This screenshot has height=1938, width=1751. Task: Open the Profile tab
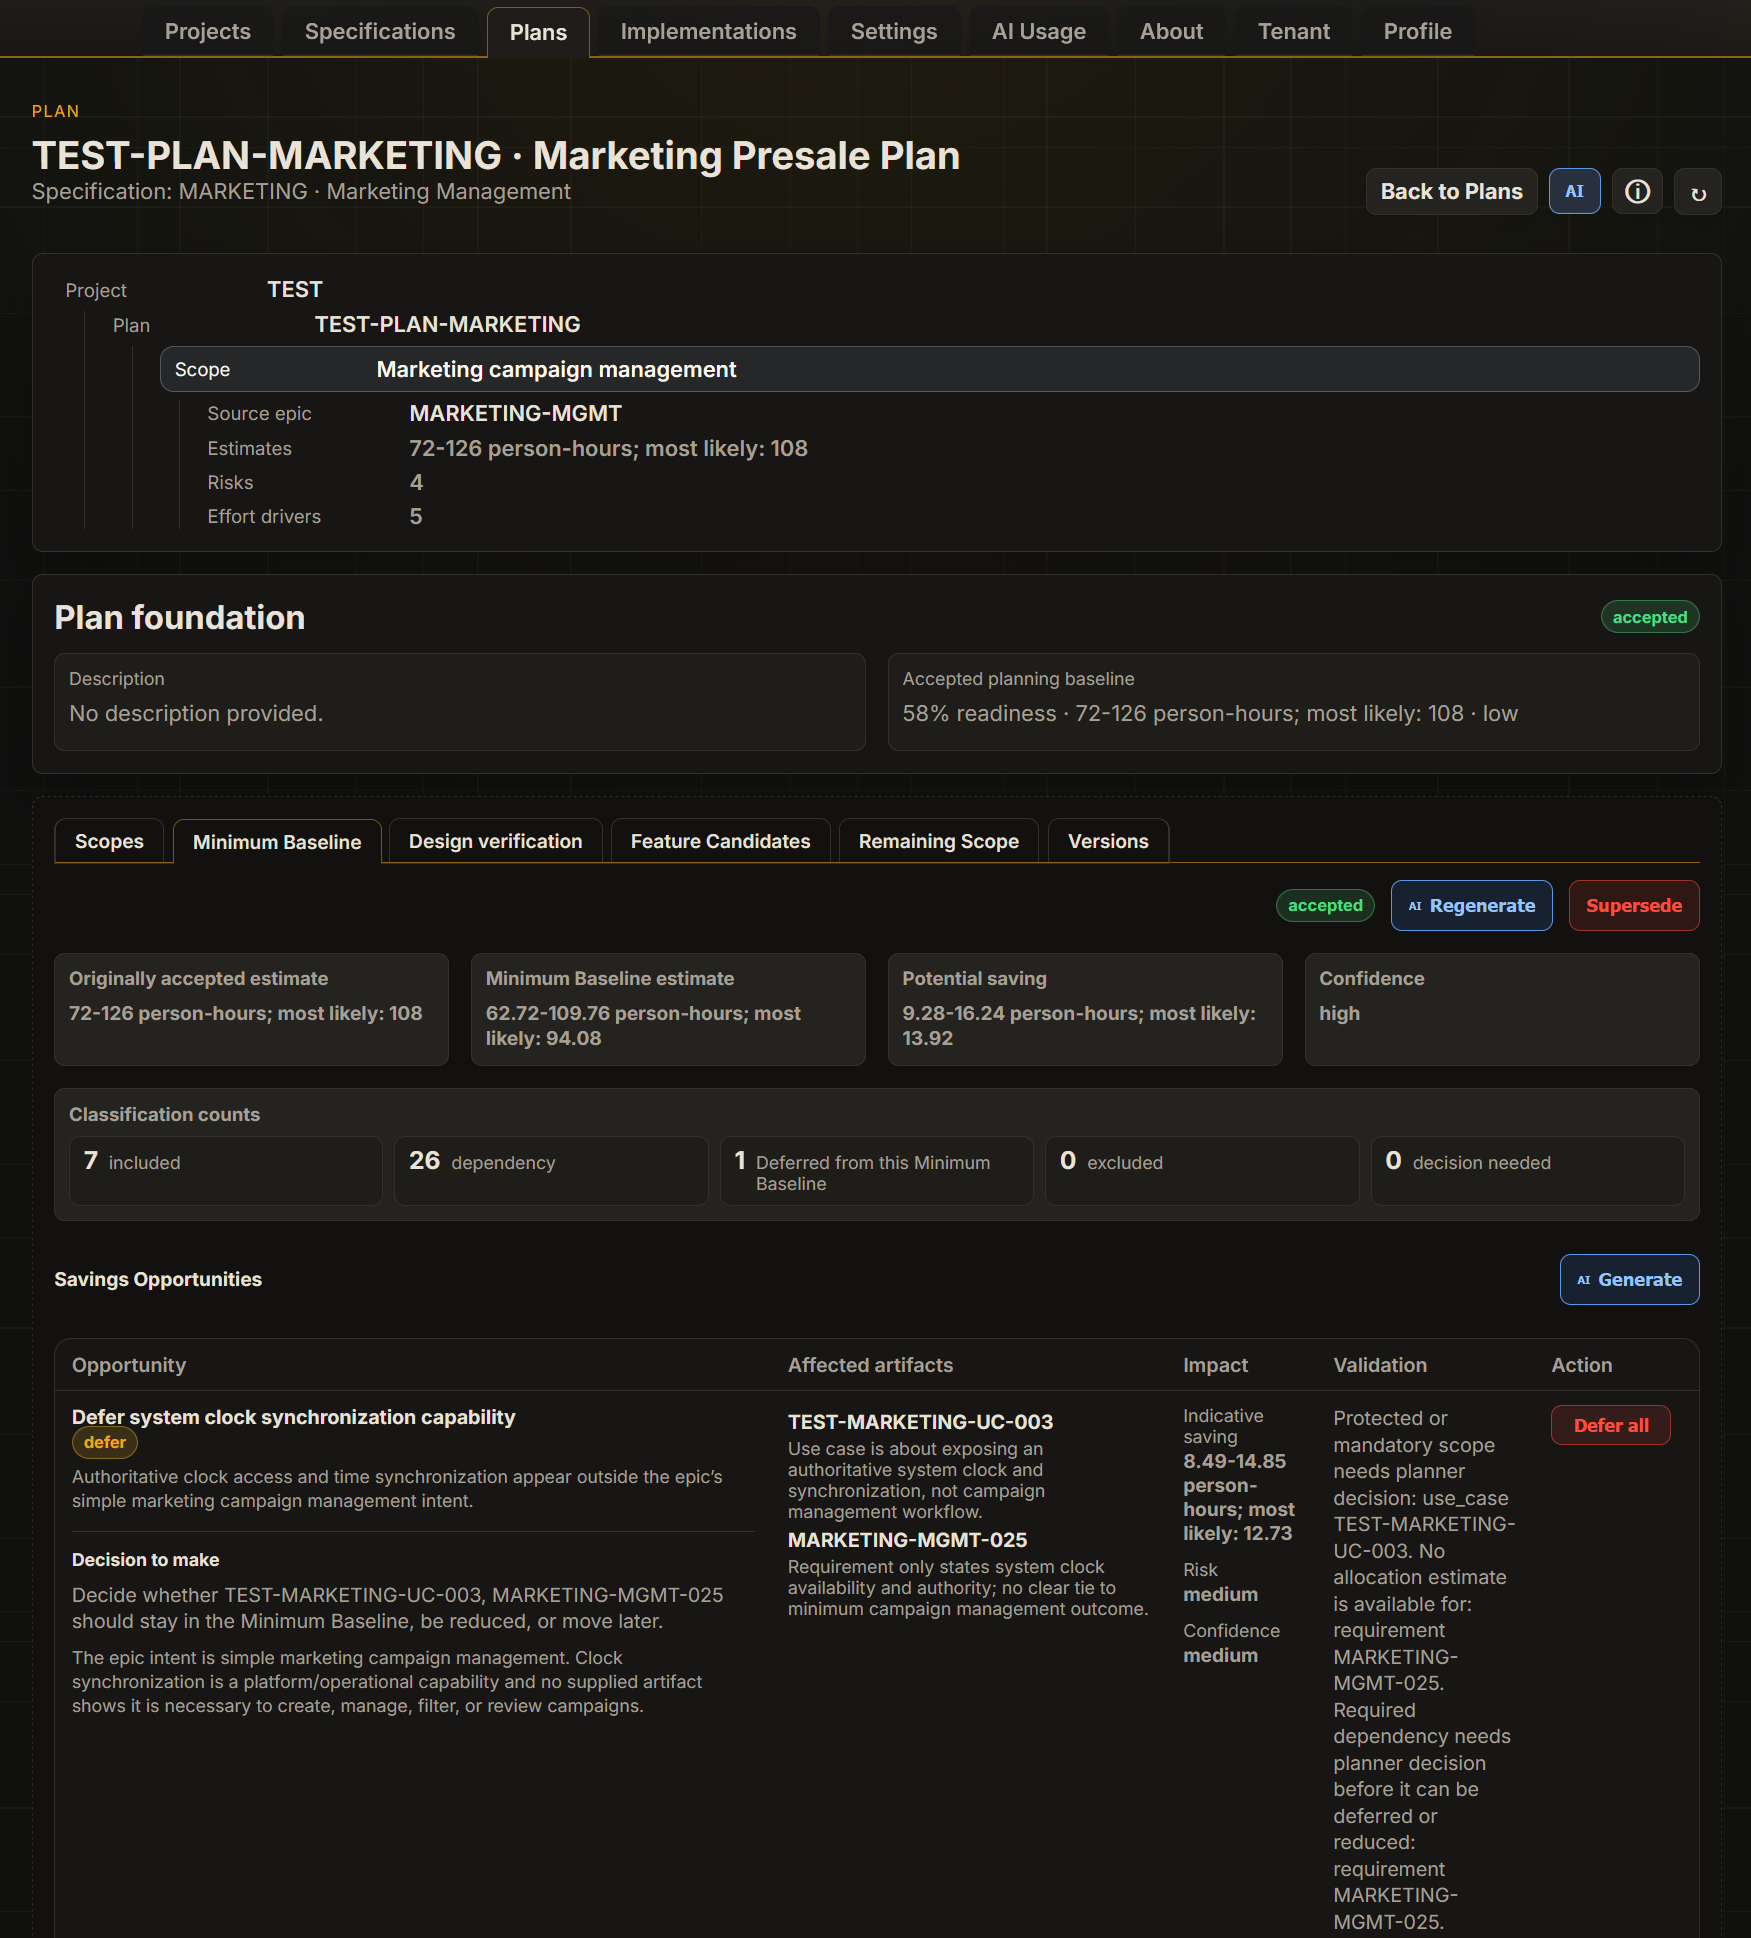(1417, 31)
